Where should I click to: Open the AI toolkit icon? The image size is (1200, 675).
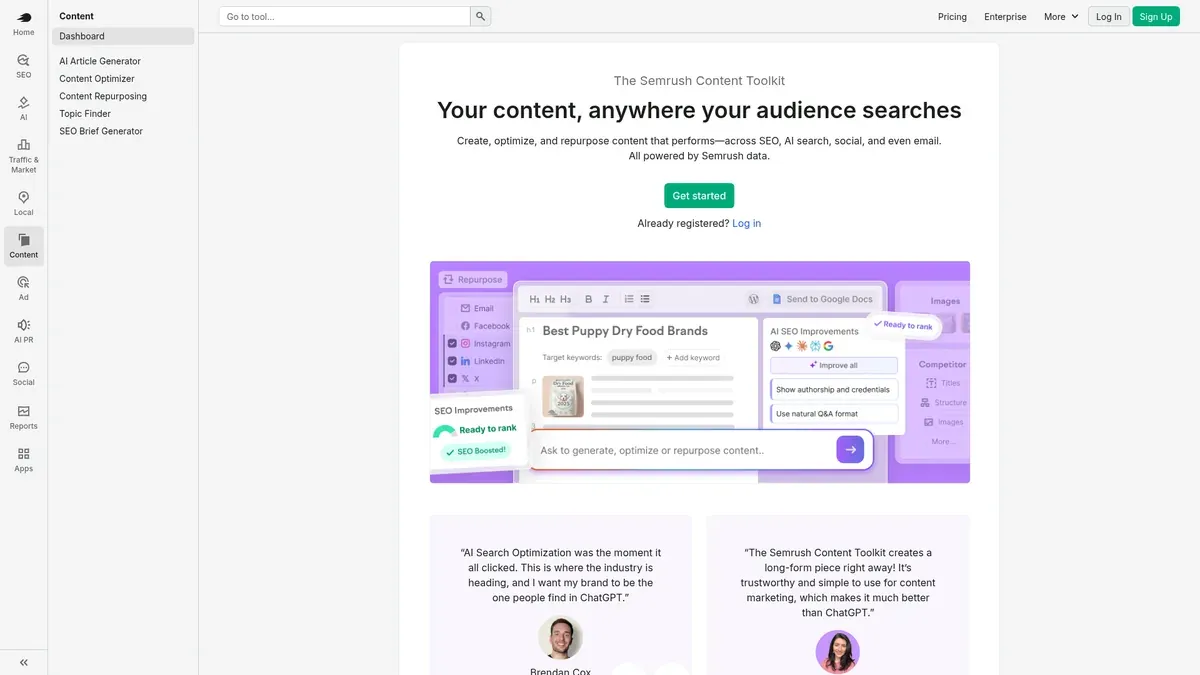coord(24,108)
